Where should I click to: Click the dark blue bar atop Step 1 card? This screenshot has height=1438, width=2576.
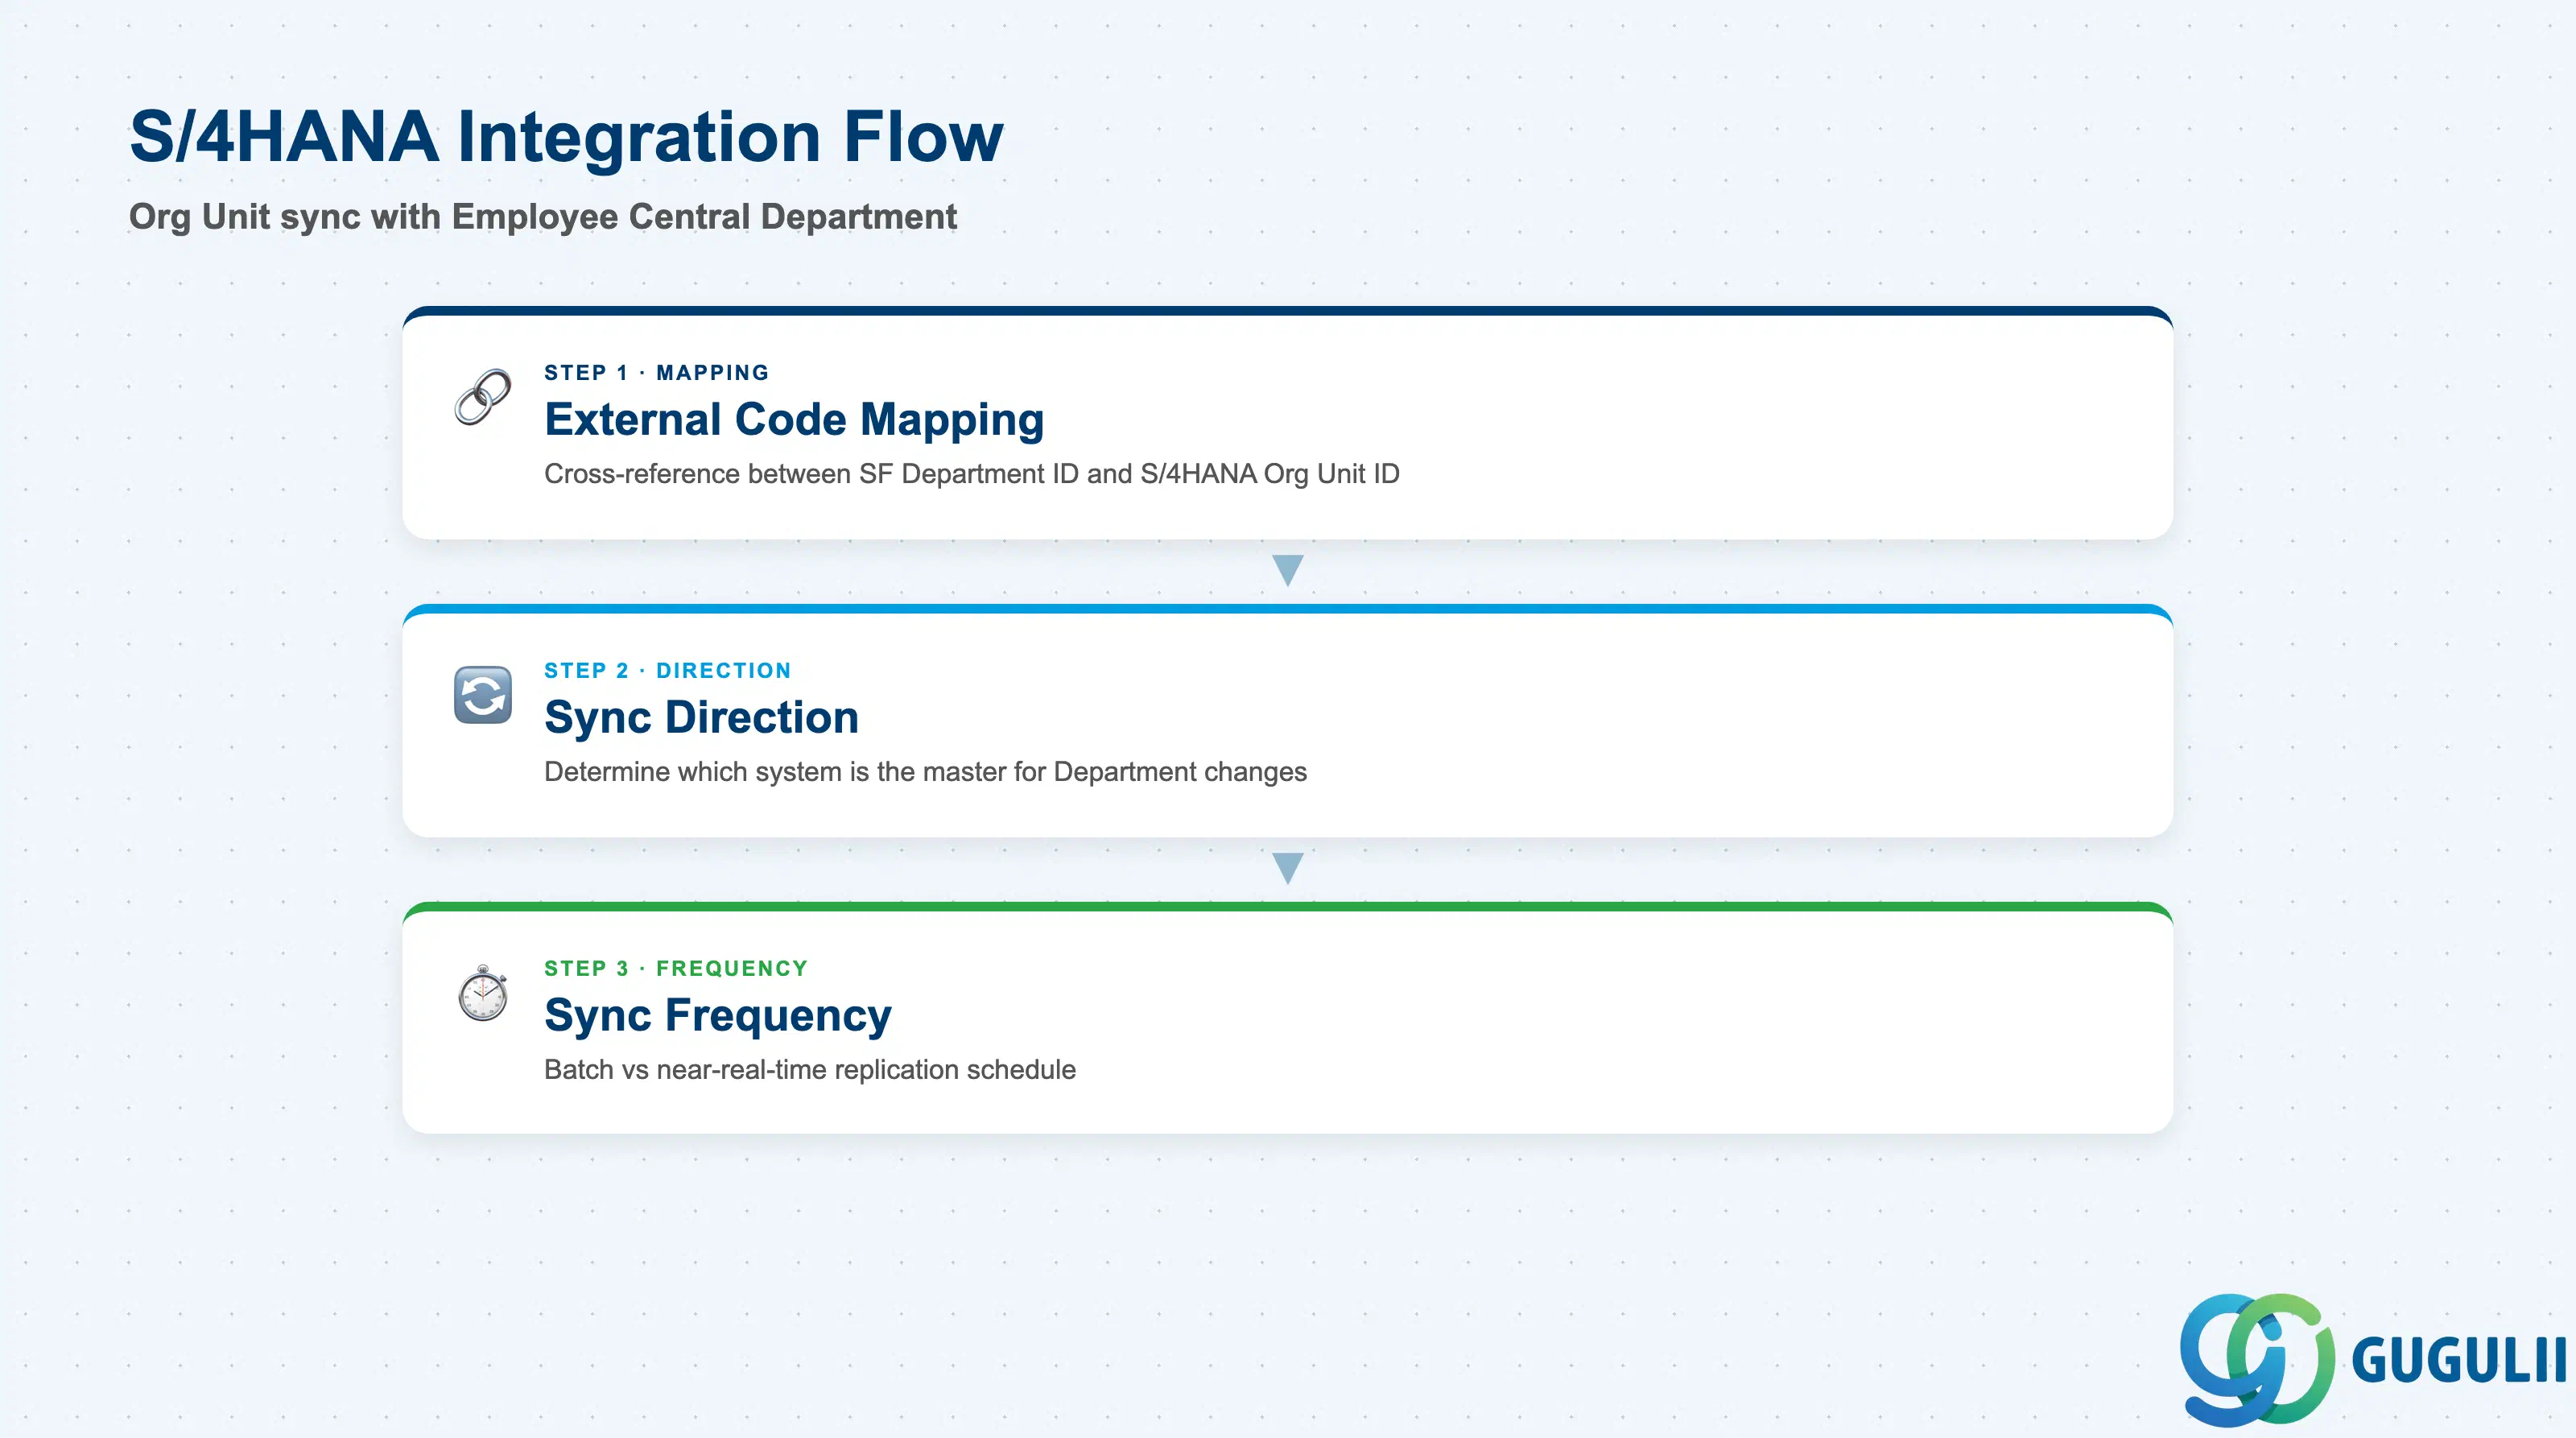1287,311
